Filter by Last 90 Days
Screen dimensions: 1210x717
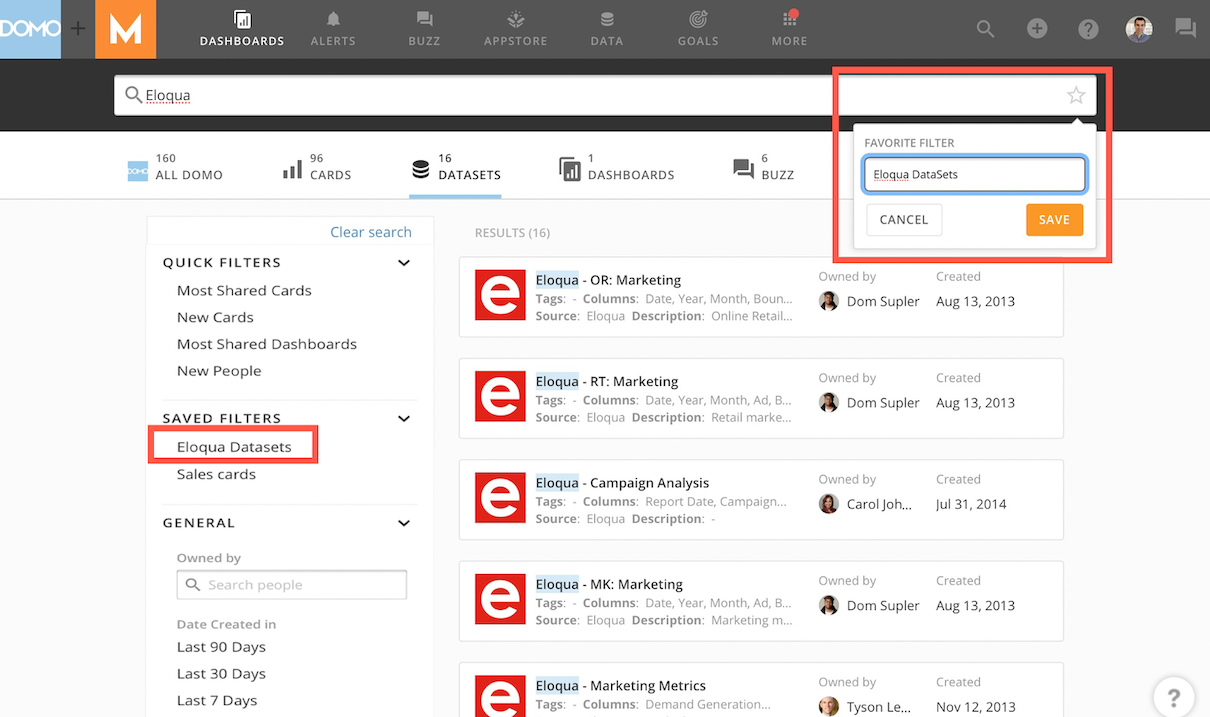(221, 647)
